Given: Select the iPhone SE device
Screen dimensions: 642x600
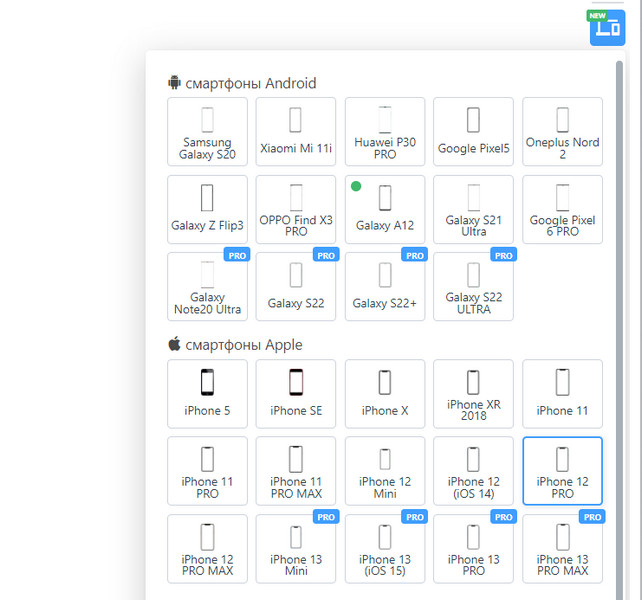Looking at the screenshot, I should coord(296,394).
